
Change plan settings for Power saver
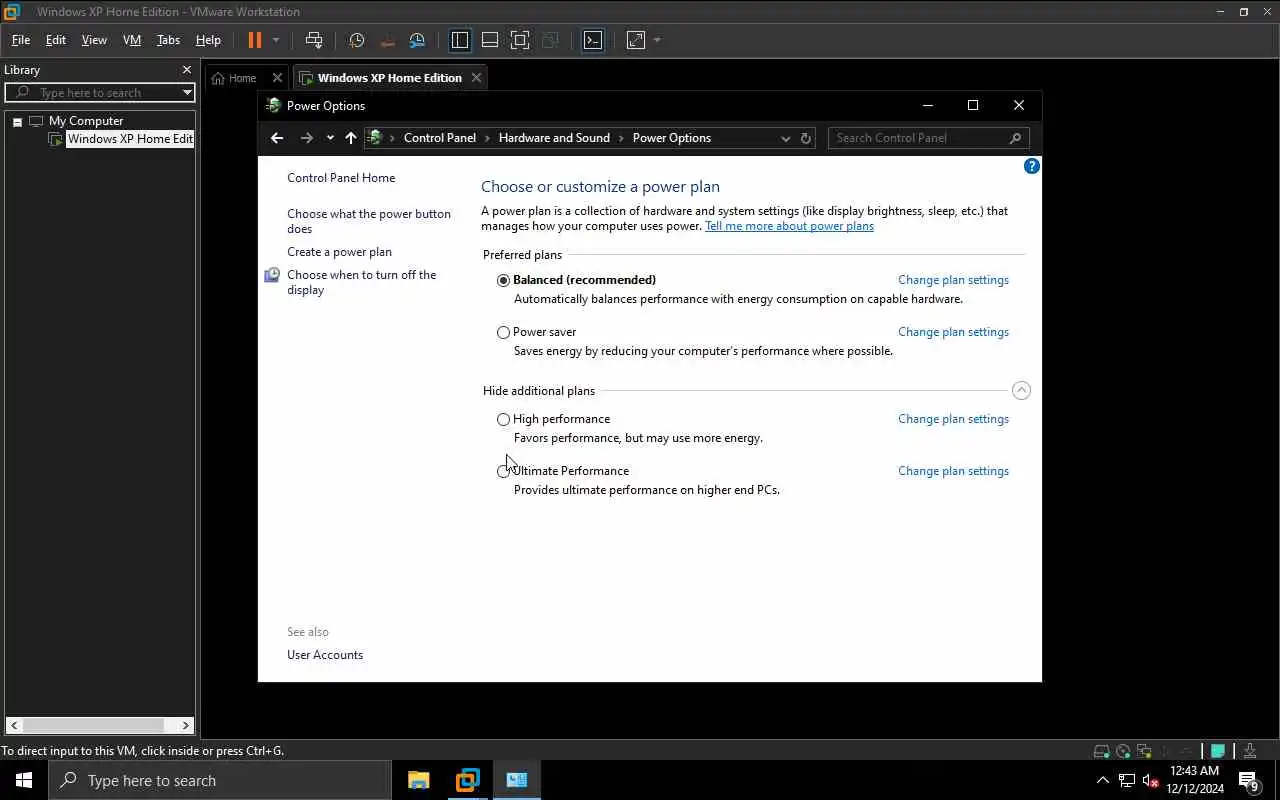pos(953,332)
